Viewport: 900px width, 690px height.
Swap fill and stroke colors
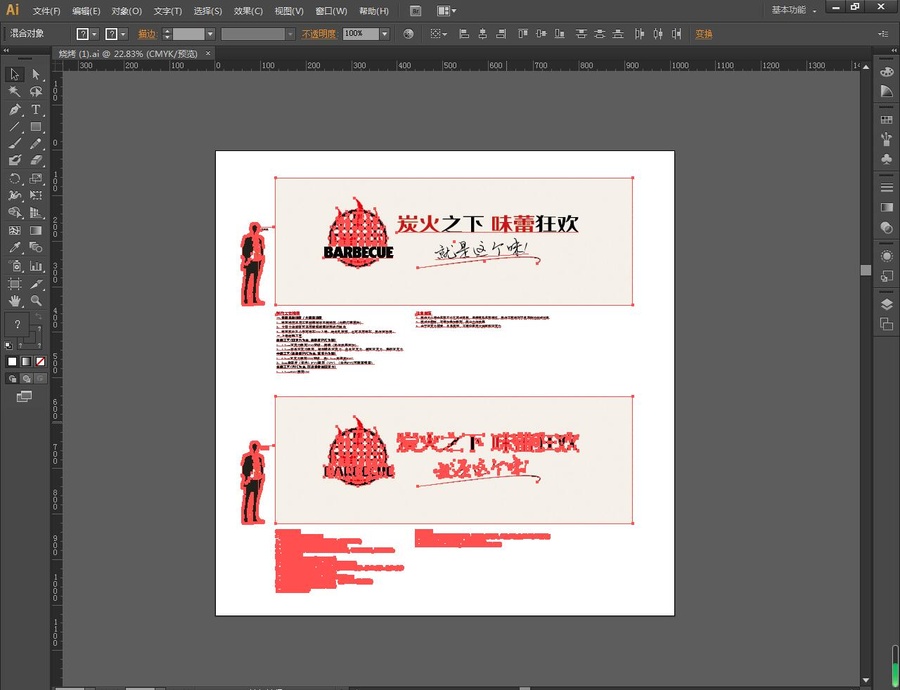[x=38, y=316]
